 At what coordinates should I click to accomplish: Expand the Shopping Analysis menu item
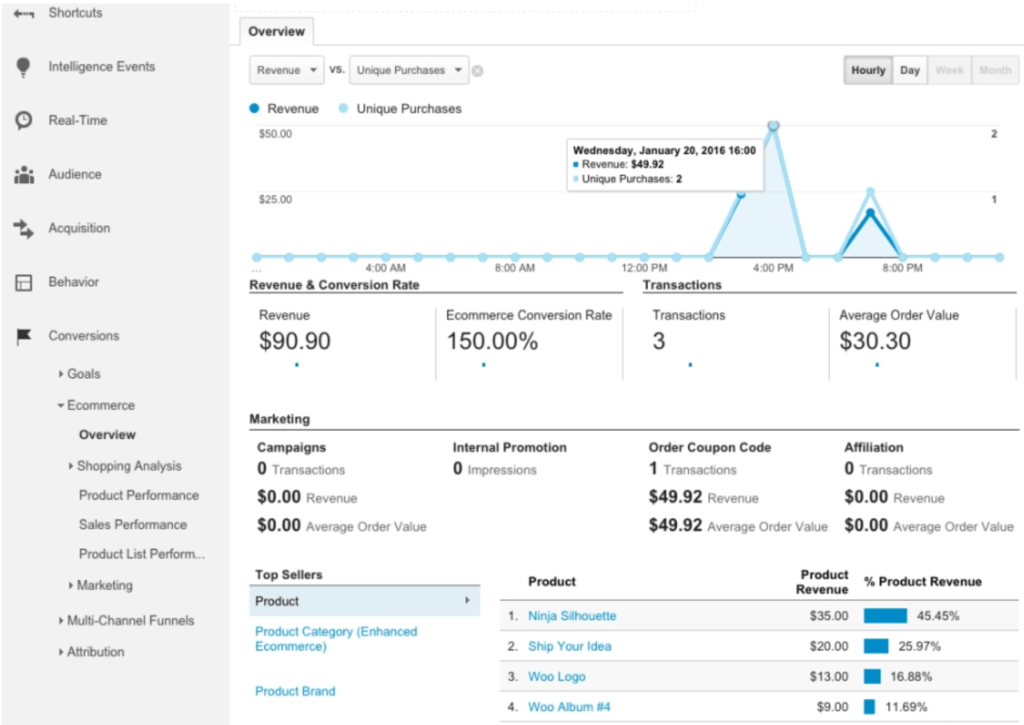coord(129,465)
